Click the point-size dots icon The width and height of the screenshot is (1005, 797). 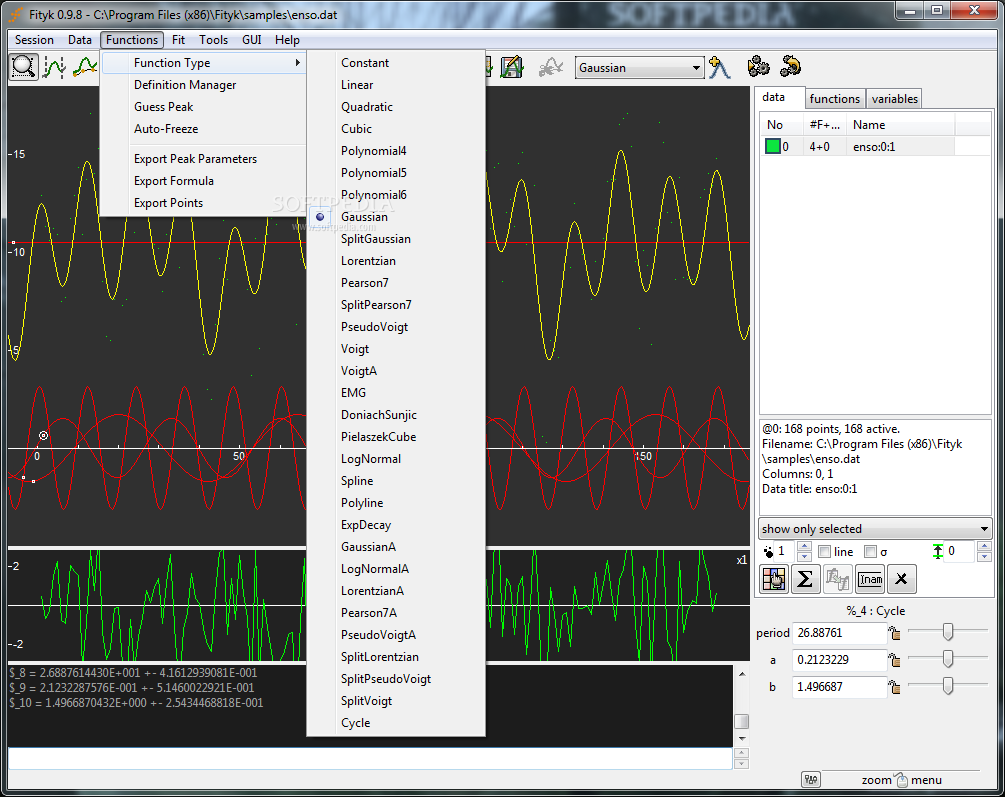click(768, 551)
